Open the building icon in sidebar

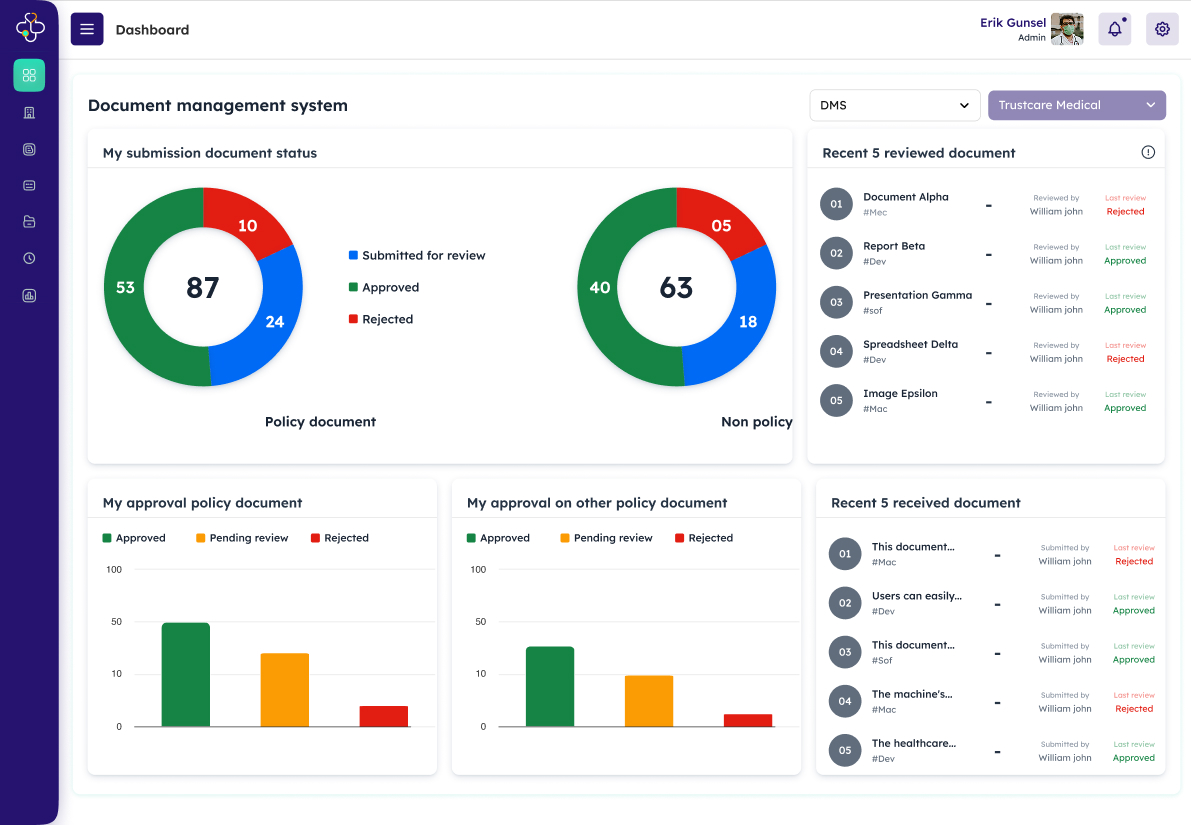coord(29,113)
